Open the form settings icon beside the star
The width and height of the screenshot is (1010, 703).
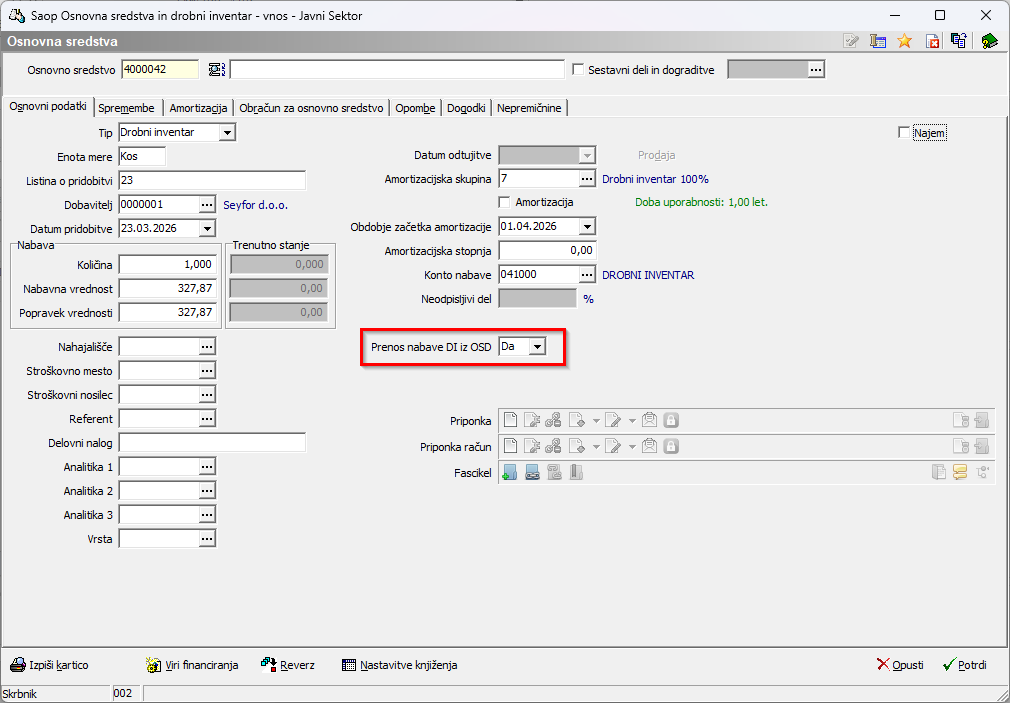coord(877,41)
